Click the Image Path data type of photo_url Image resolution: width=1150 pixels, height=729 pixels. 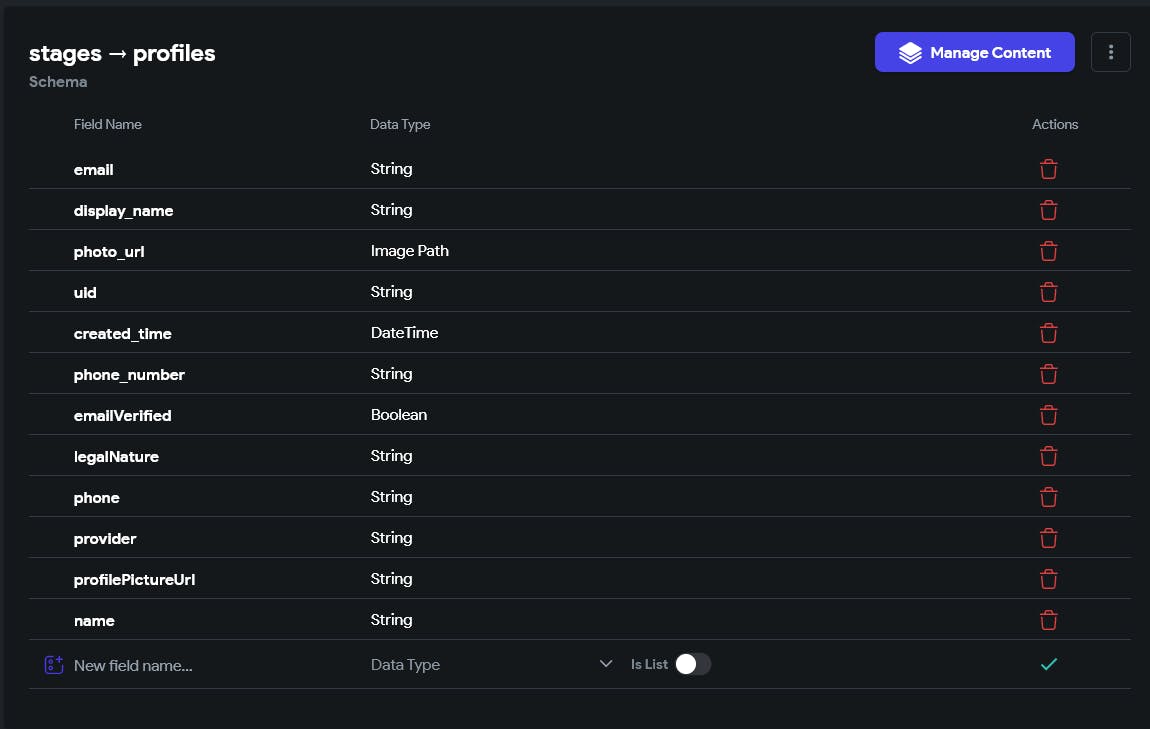coord(409,251)
